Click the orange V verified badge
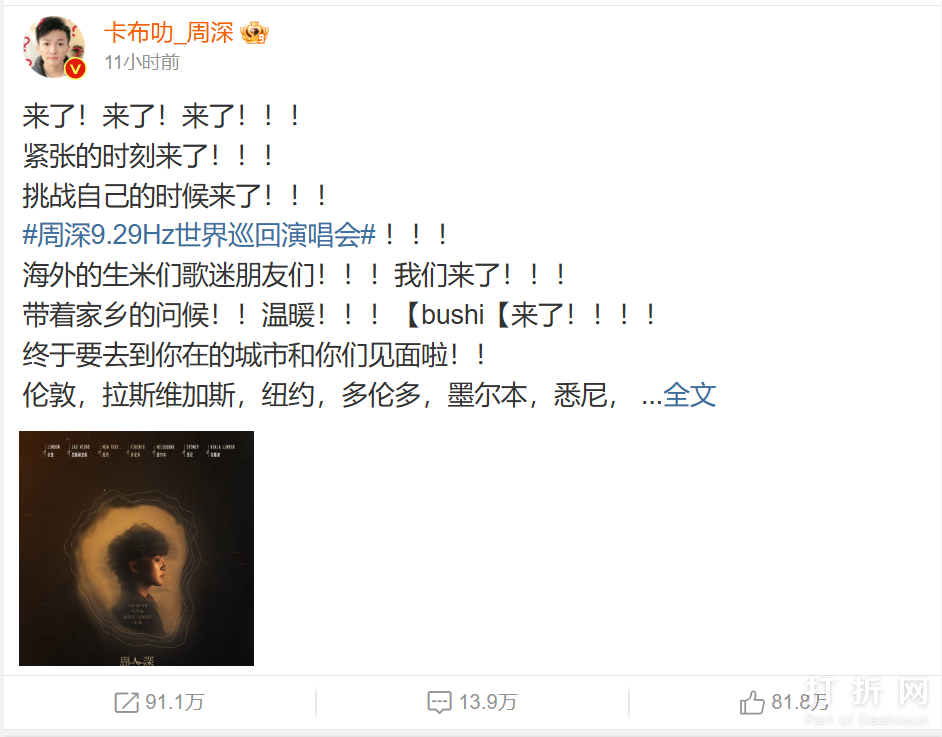This screenshot has width=942, height=737. pyautogui.click(x=75, y=69)
